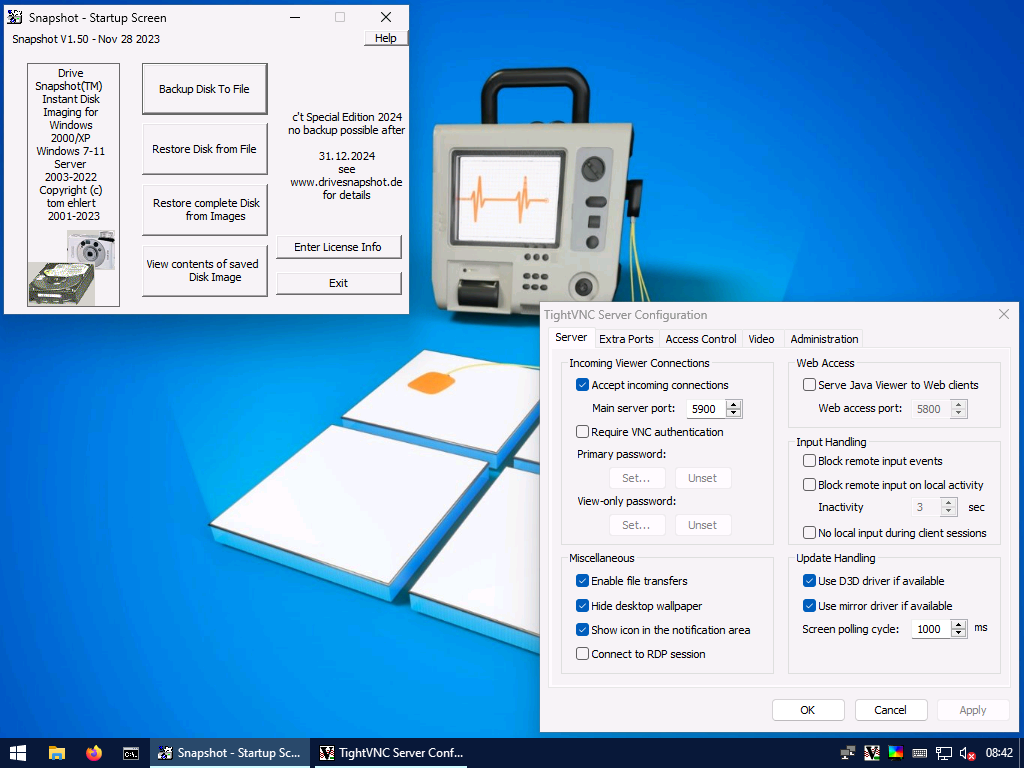Click the colorful display tray icon
The height and width of the screenshot is (768, 1024).
pyautogui.click(x=895, y=753)
